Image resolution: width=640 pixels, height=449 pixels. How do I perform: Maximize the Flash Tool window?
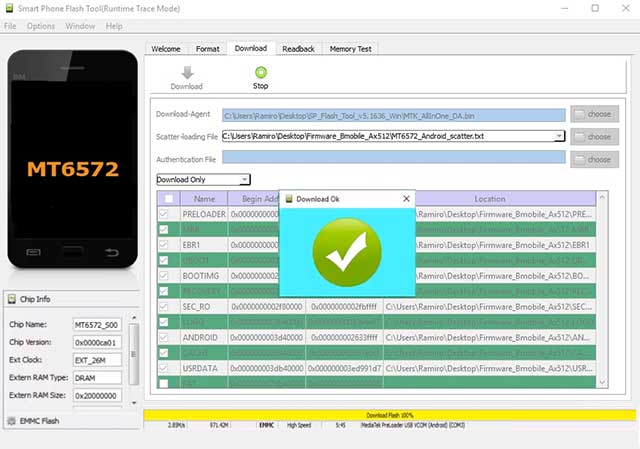(x=595, y=8)
